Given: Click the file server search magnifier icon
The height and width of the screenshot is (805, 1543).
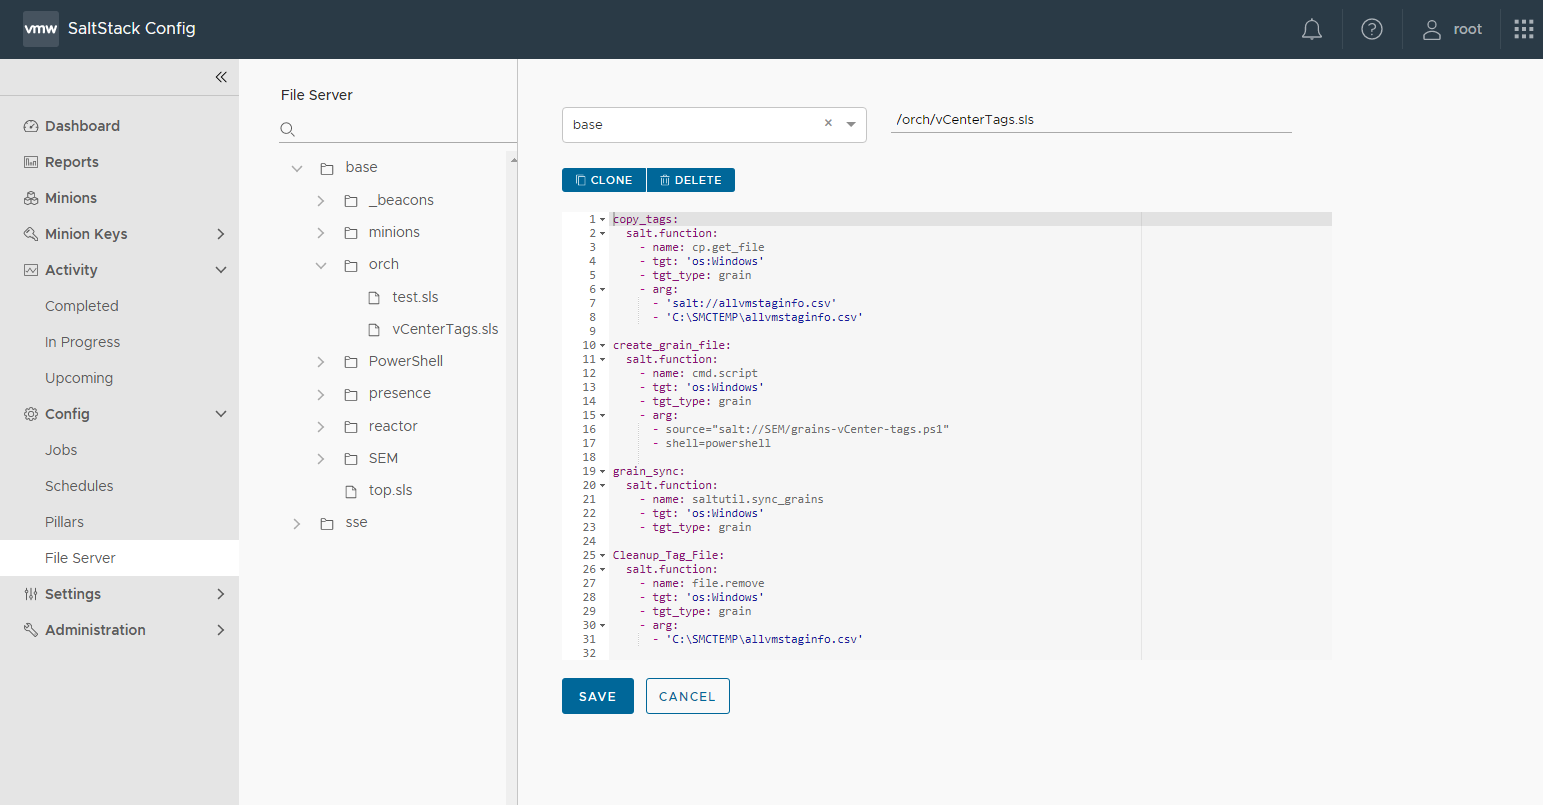Looking at the screenshot, I should point(288,129).
